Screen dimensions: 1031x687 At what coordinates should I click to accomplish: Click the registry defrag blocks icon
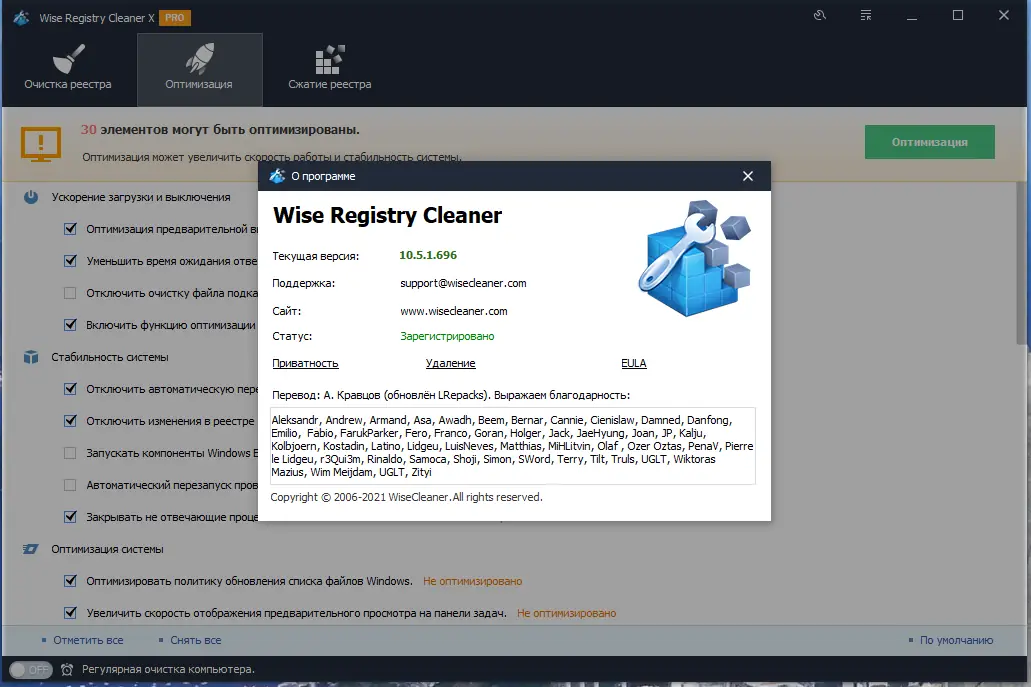[x=329, y=59]
